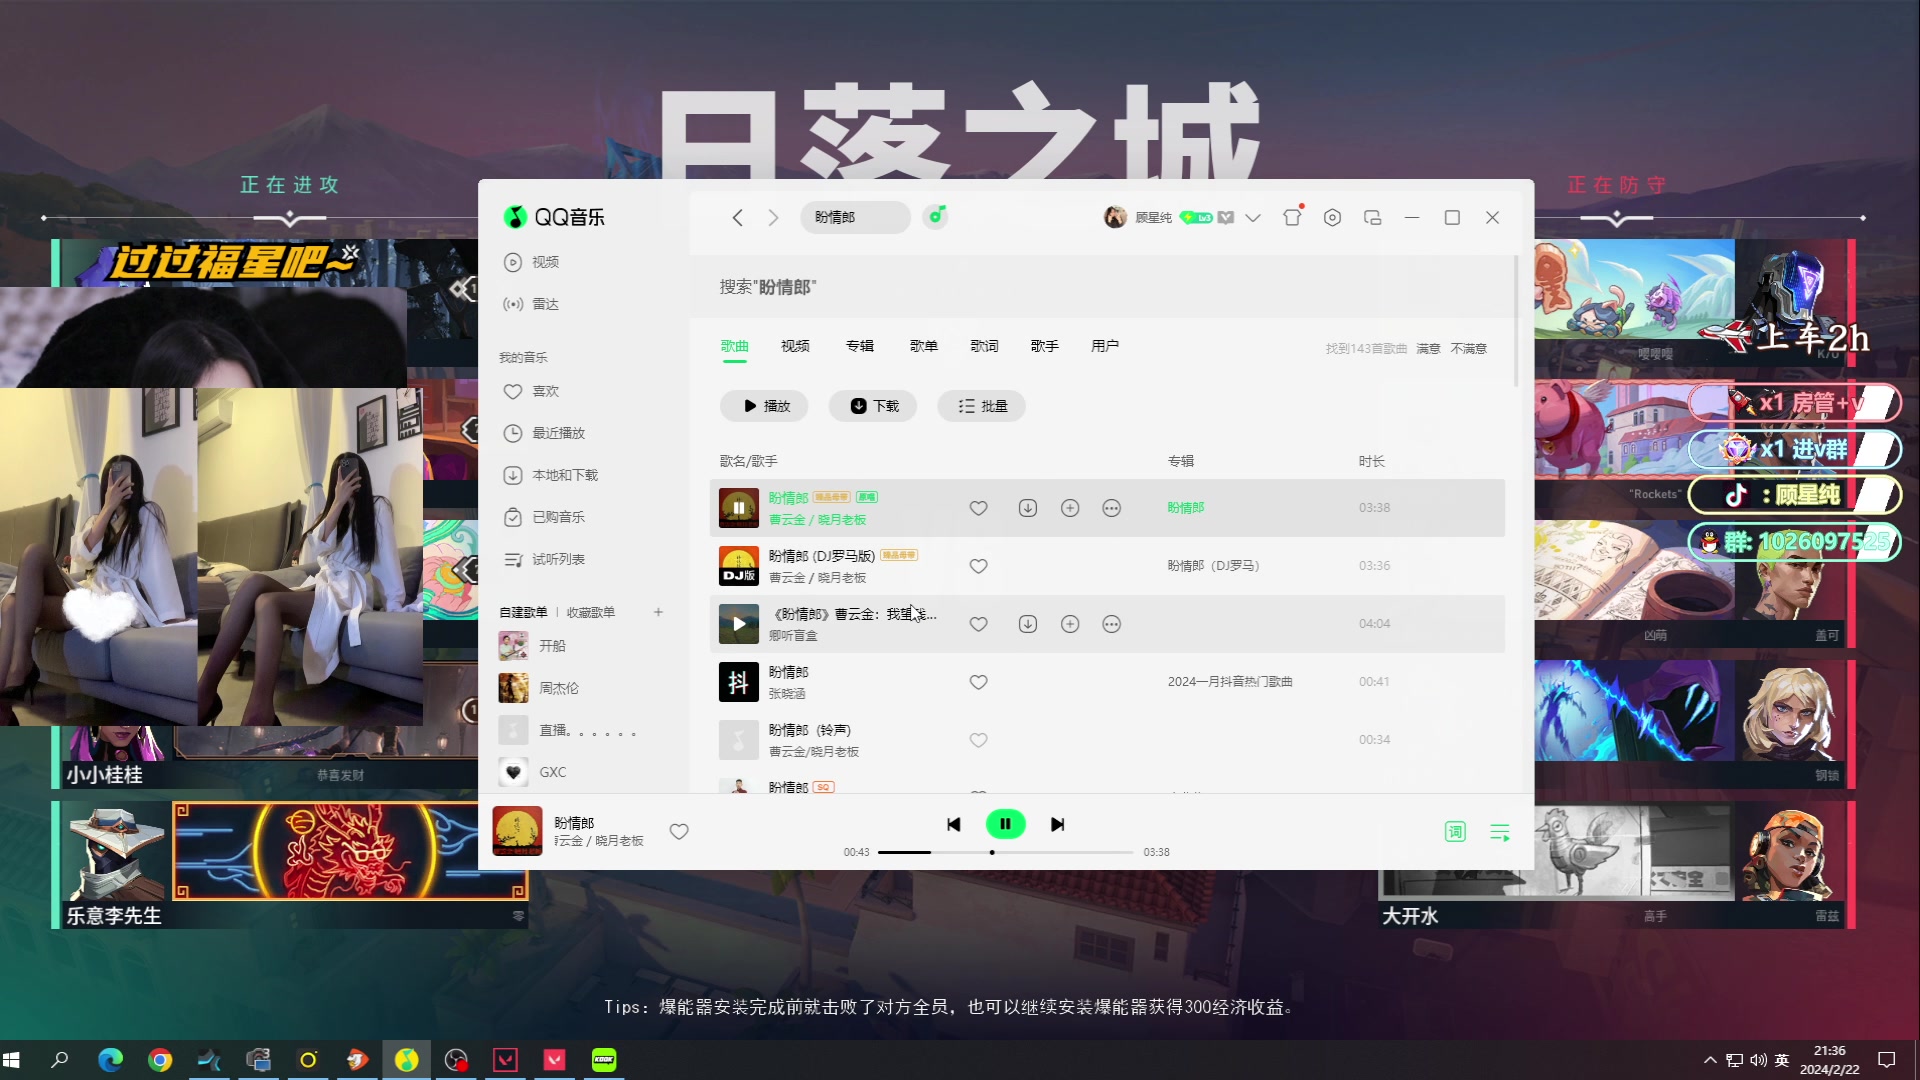Open artist link 曹云金 / 晓月老板 in player bar
Viewport: 1920px width, 1080px height.
599,841
